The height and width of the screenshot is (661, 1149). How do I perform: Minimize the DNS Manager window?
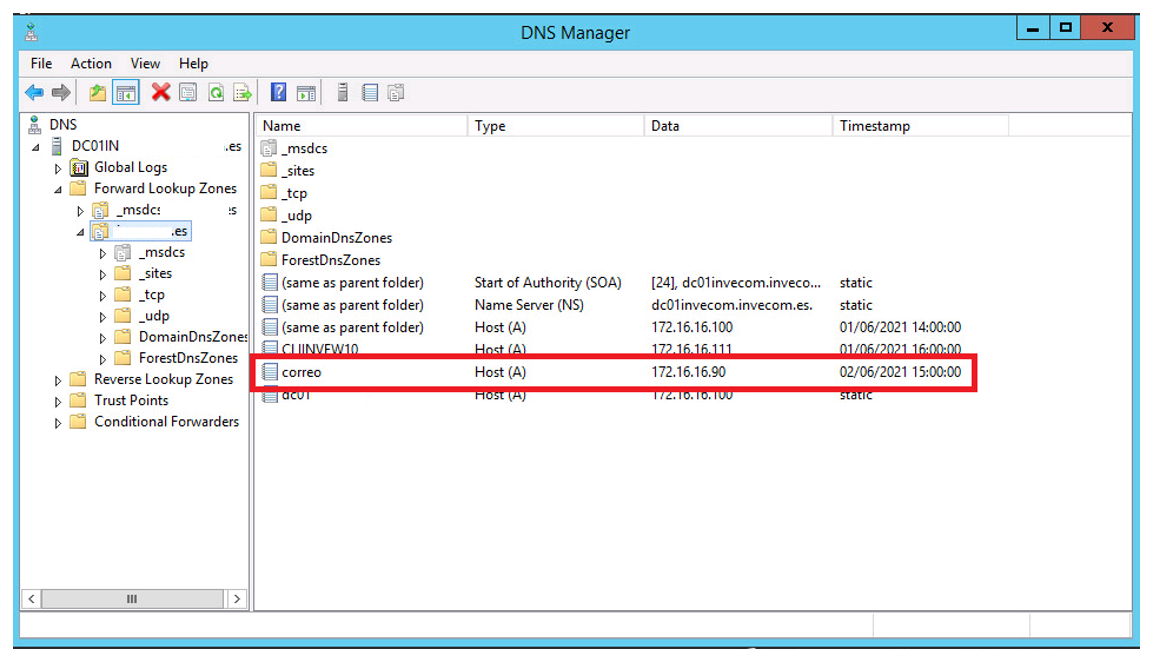click(x=1032, y=29)
